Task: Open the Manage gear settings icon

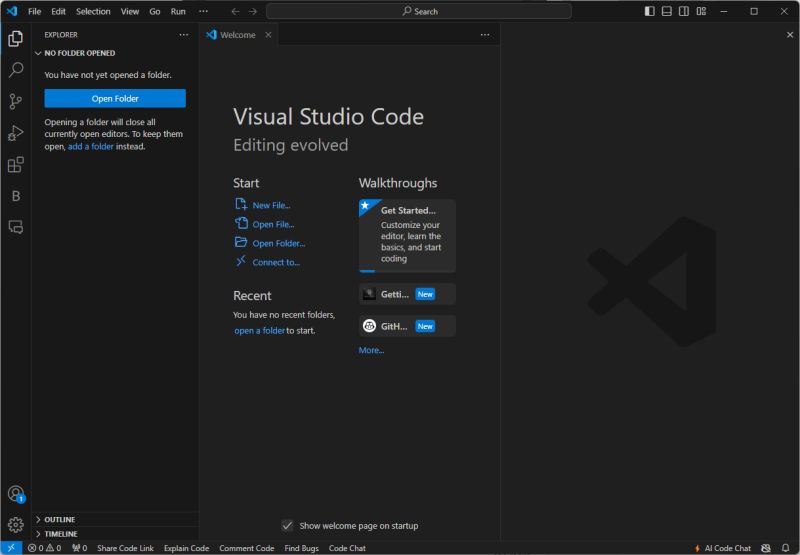Action: point(15,525)
